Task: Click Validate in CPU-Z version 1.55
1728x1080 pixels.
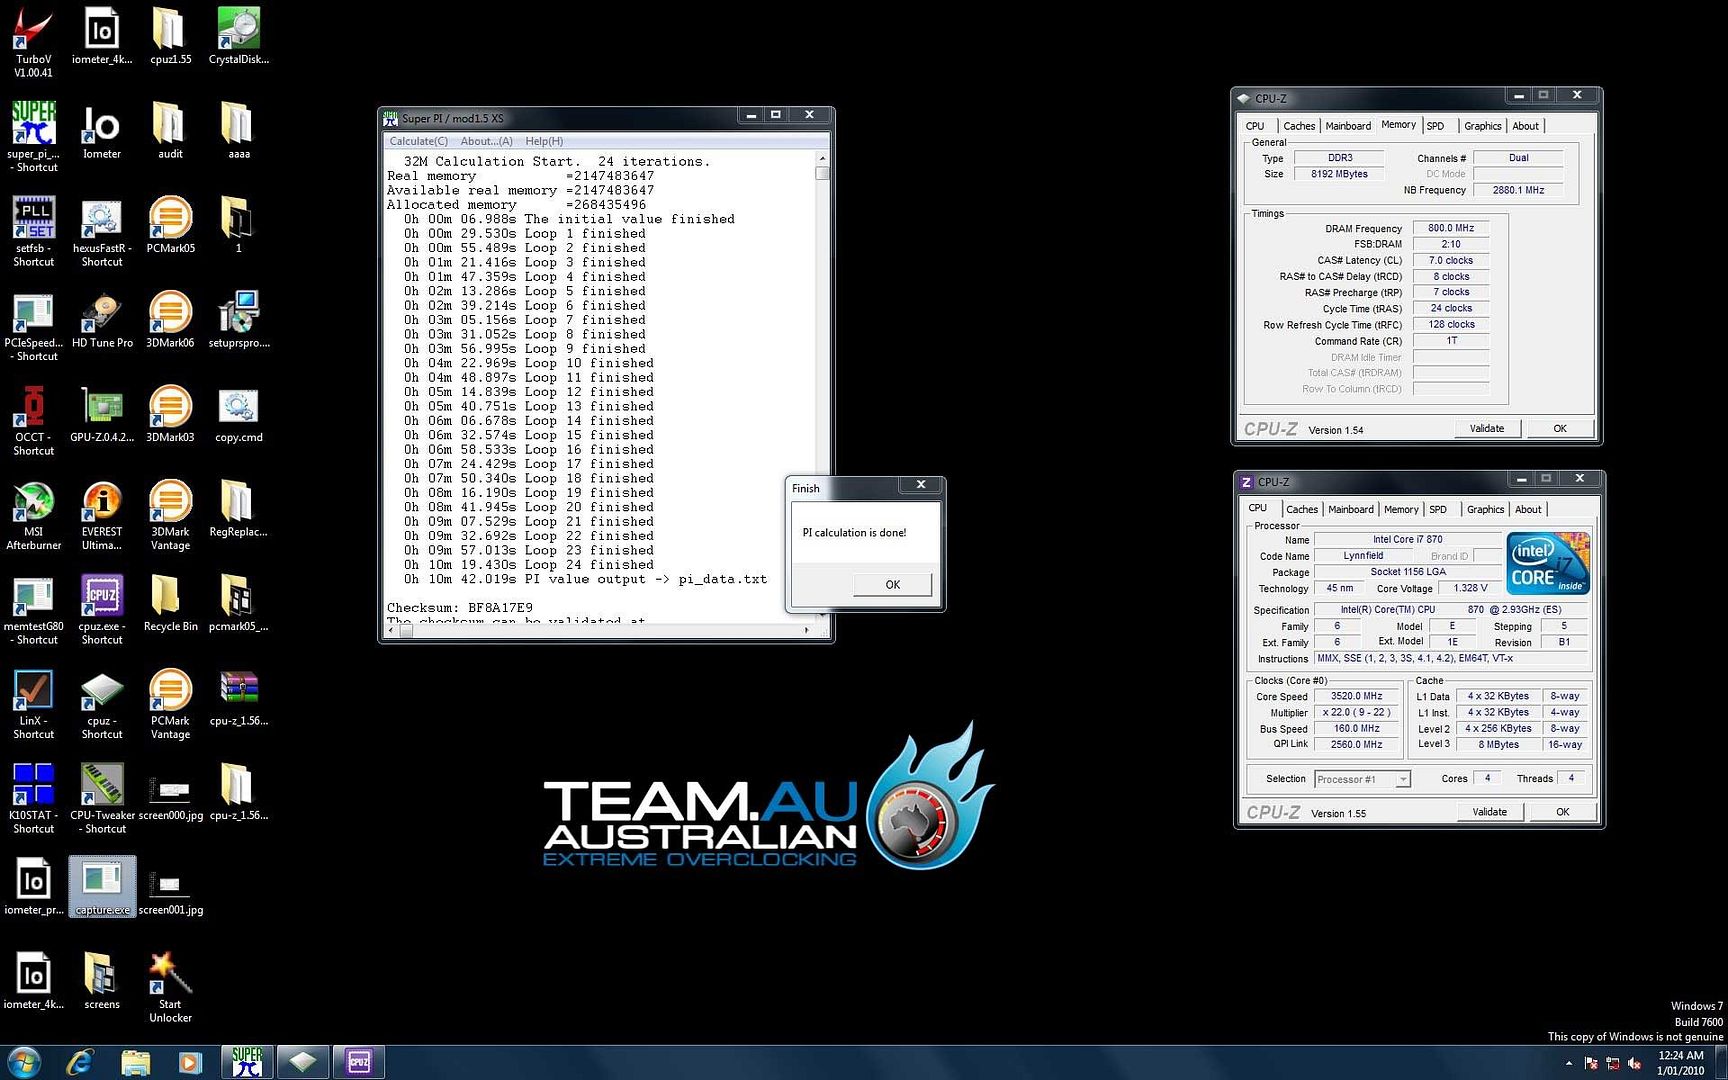Action: (x=1489, y=812)
